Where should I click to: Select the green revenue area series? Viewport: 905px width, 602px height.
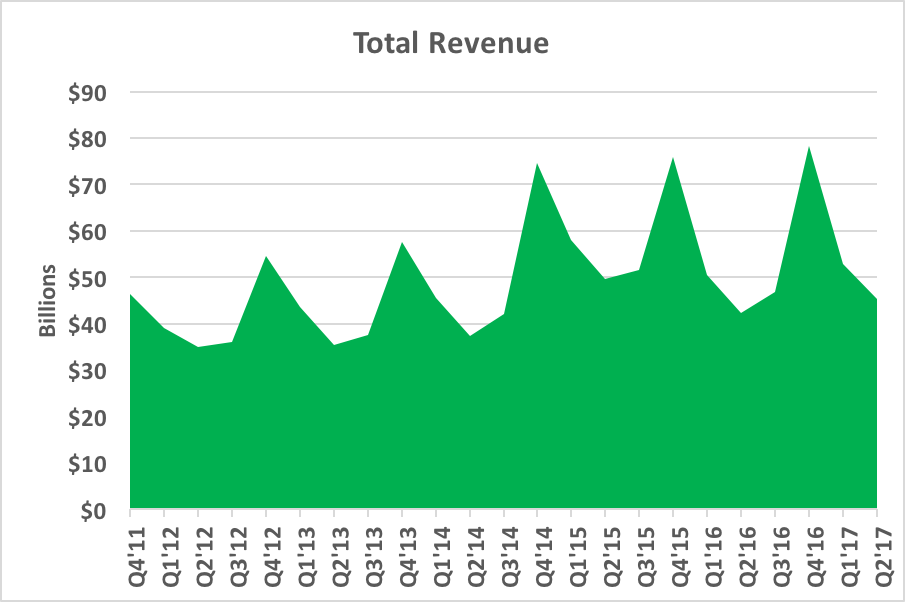click(x=500, y=420)
